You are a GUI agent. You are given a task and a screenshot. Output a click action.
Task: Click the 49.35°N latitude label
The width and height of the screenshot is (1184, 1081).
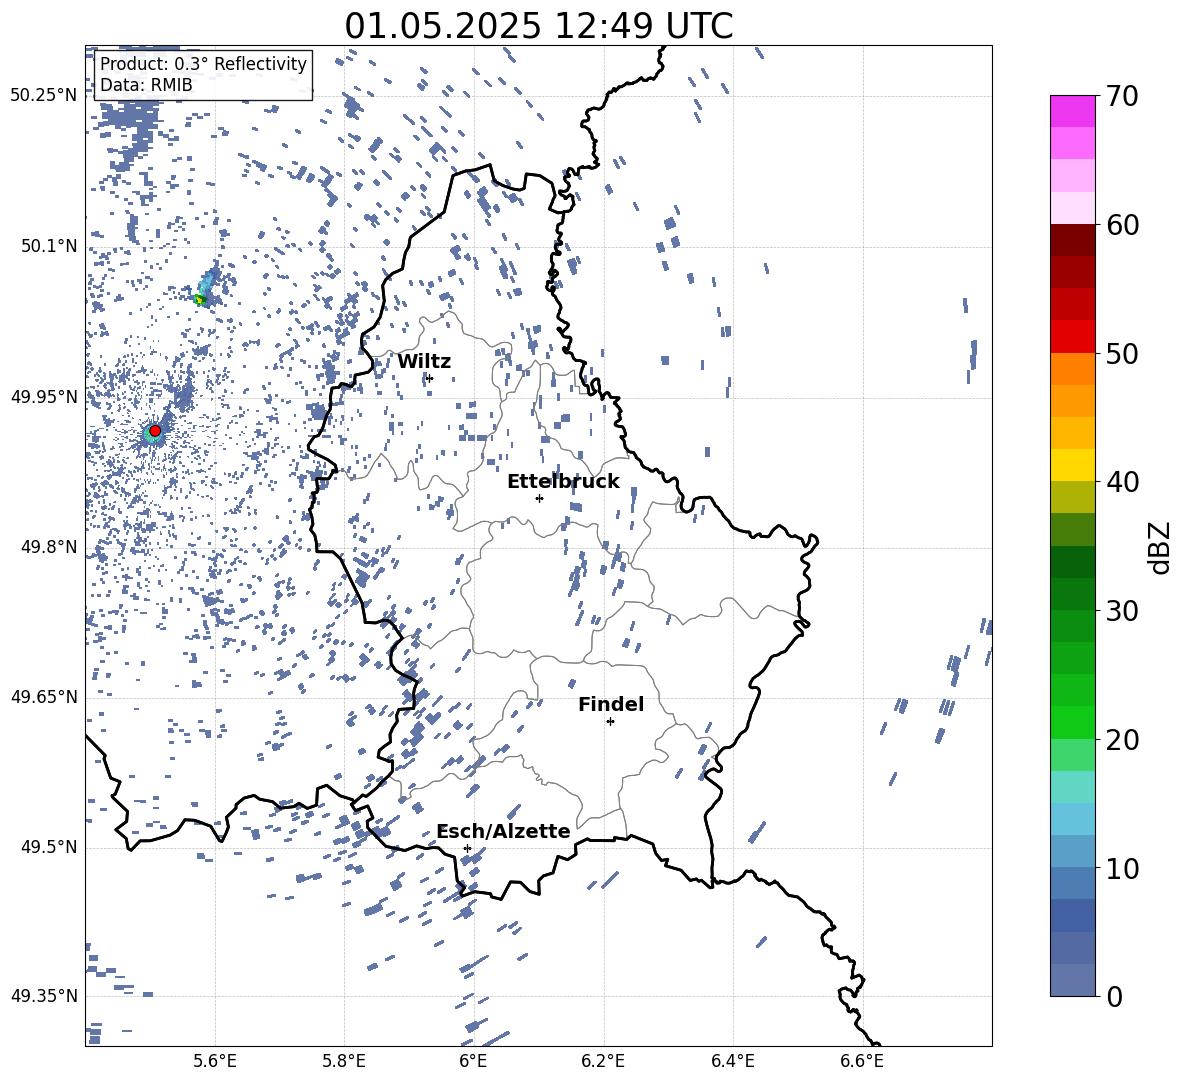tap(44, 996)
